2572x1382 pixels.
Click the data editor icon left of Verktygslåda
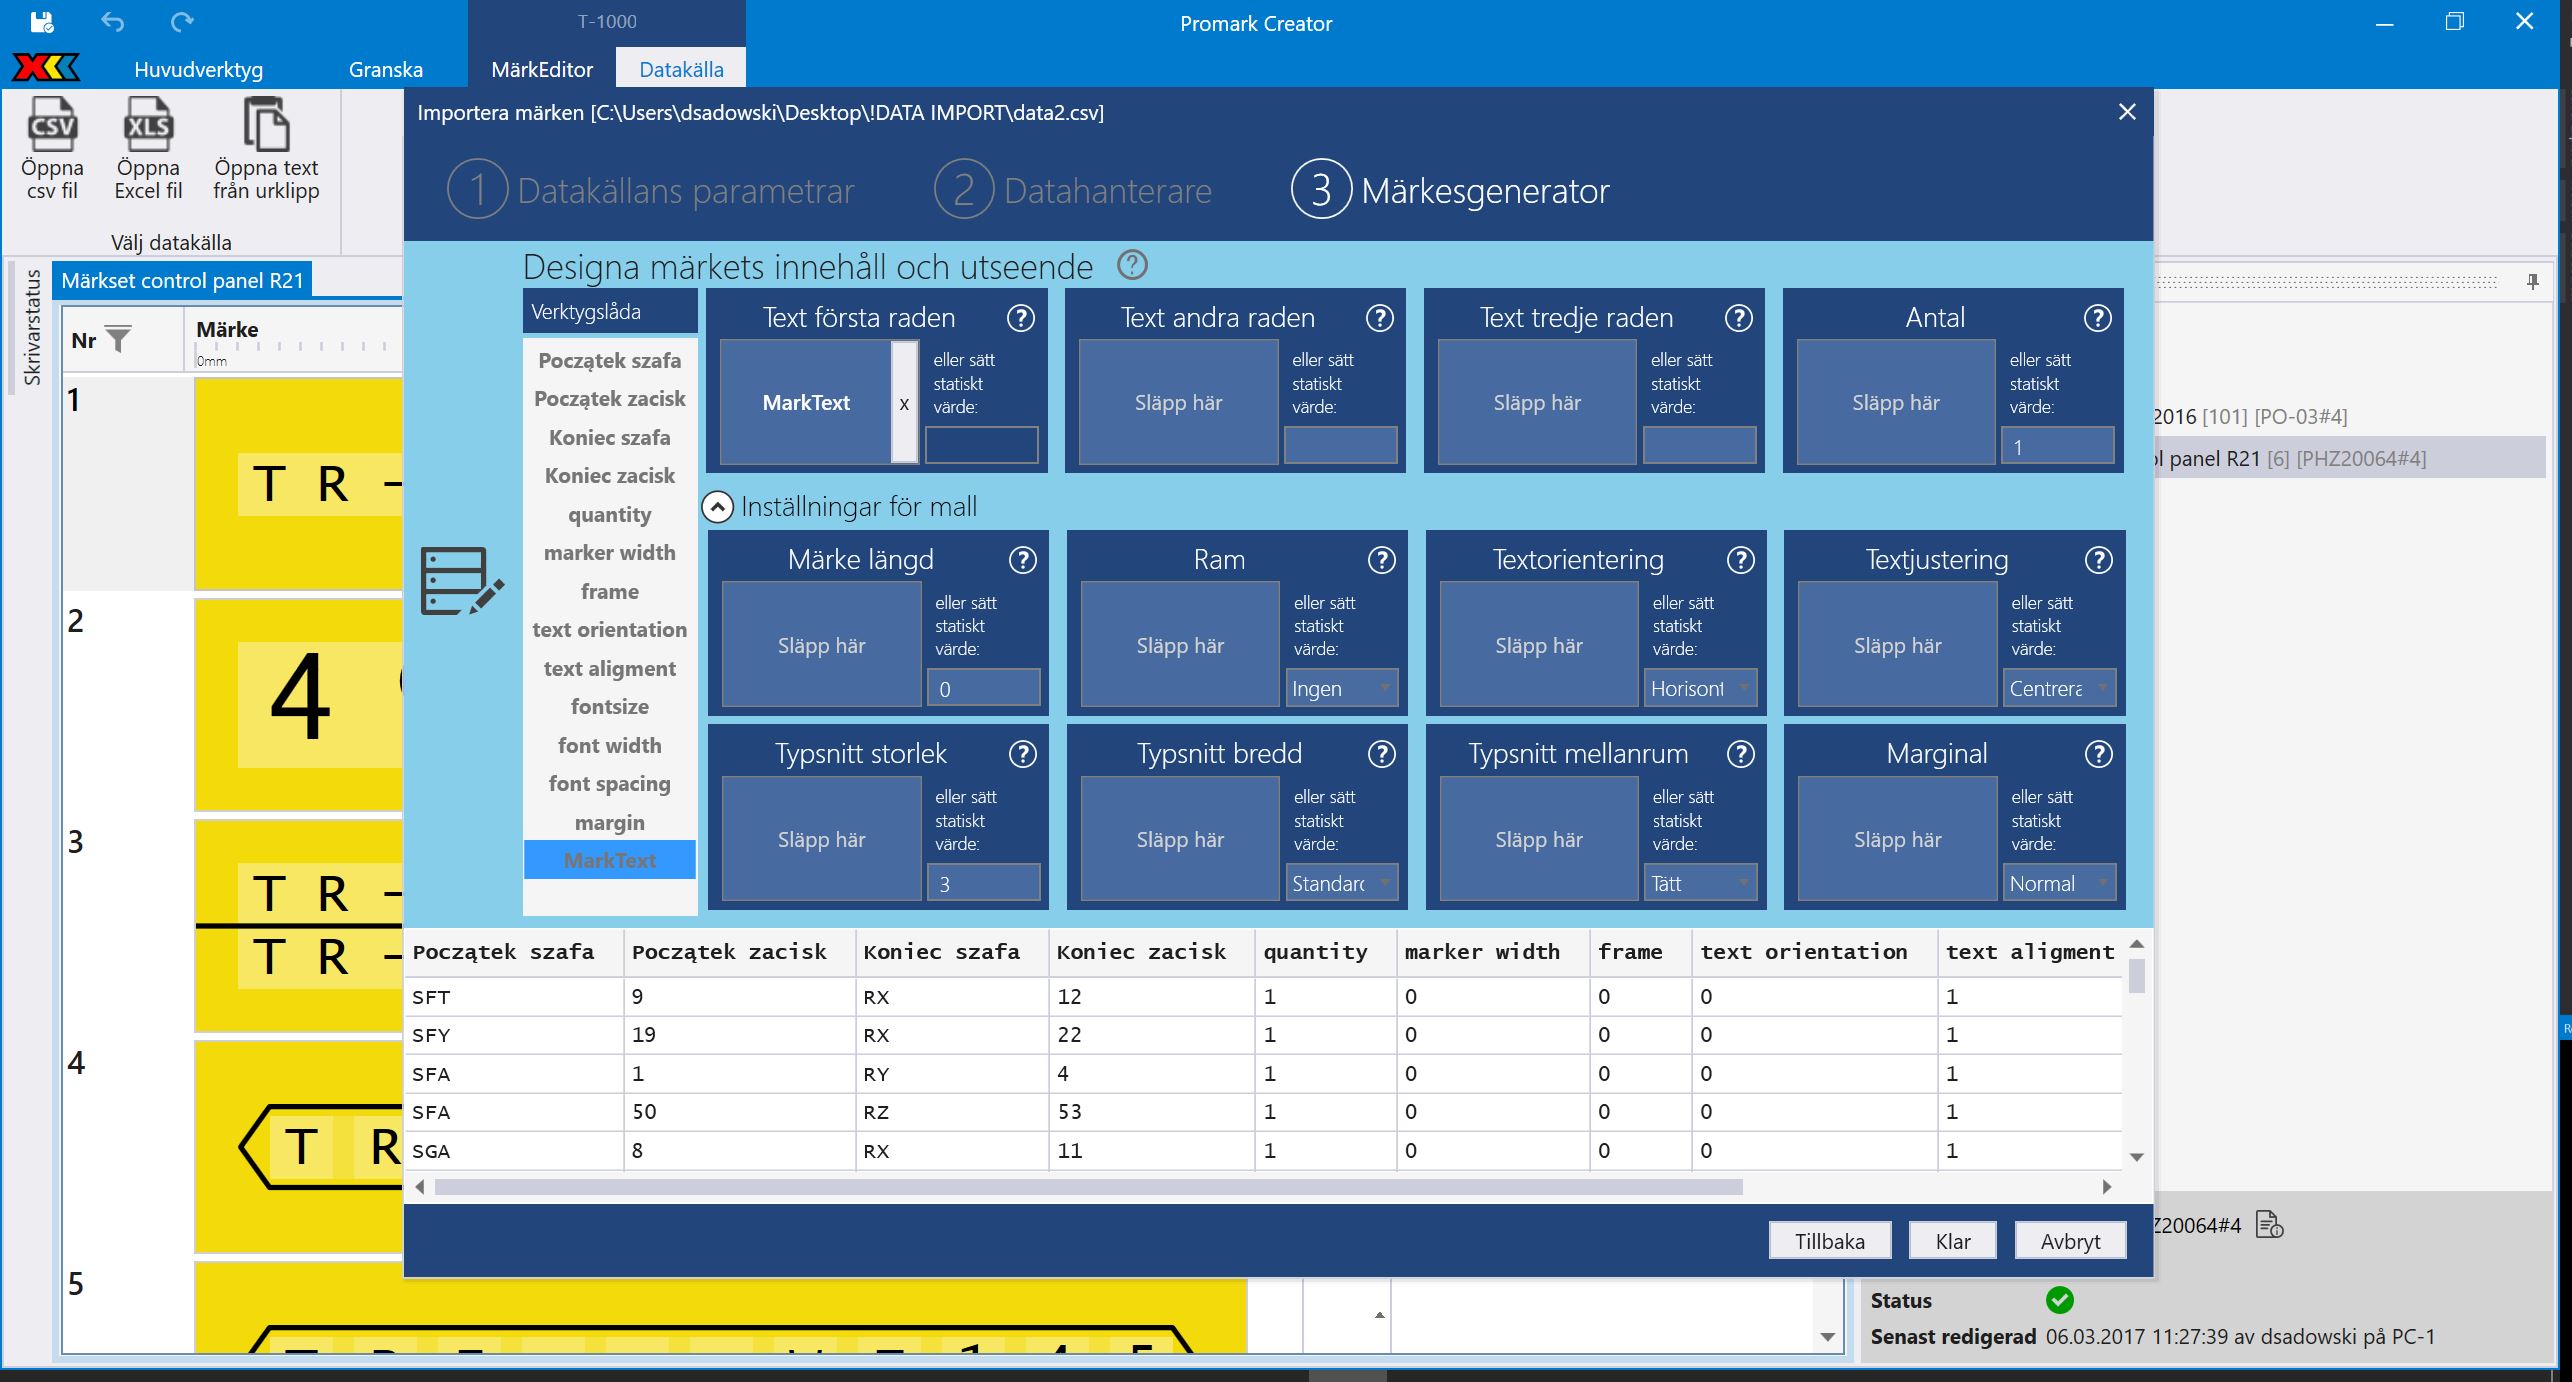[x=461, y=581]
